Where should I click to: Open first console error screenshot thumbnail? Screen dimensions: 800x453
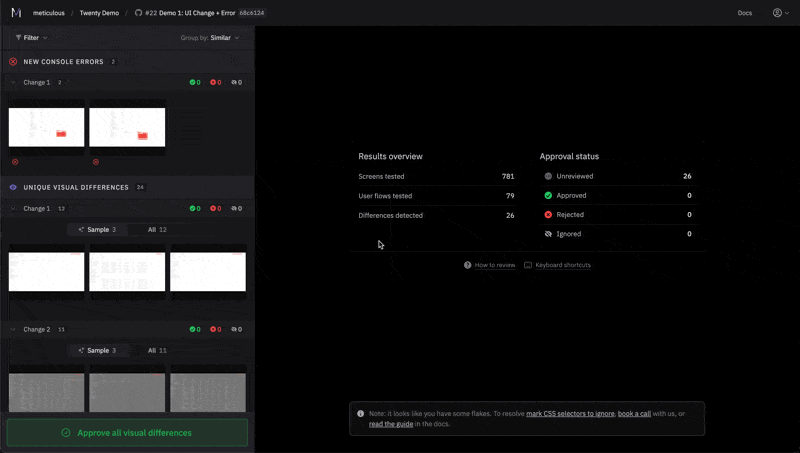[x=46, y=127]
